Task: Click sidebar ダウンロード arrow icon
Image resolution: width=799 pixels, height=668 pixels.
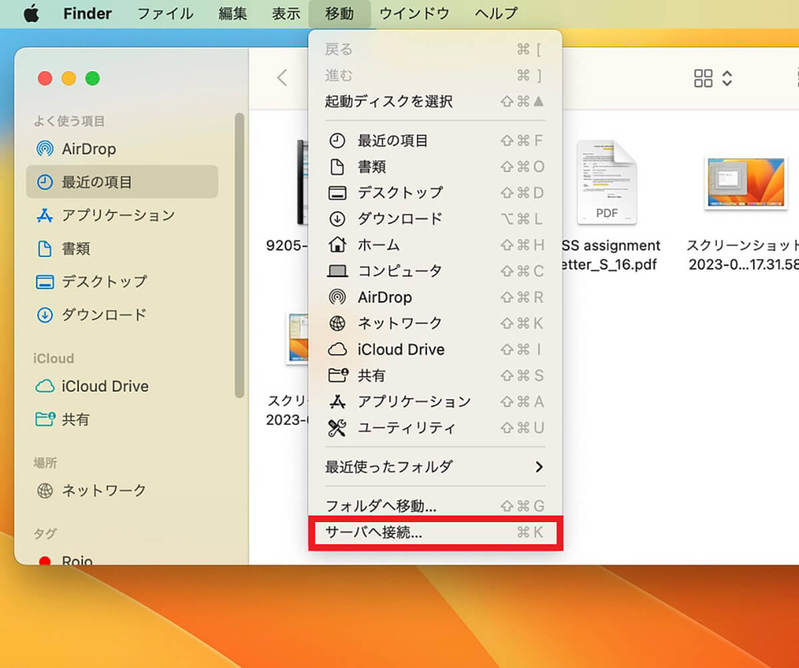Action: [45, 315]
